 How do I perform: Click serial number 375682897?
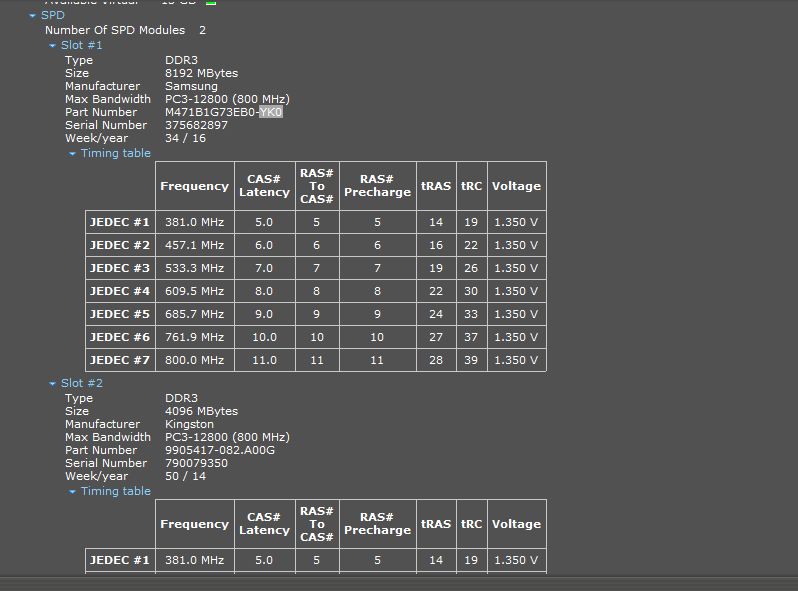pos(196,126)
